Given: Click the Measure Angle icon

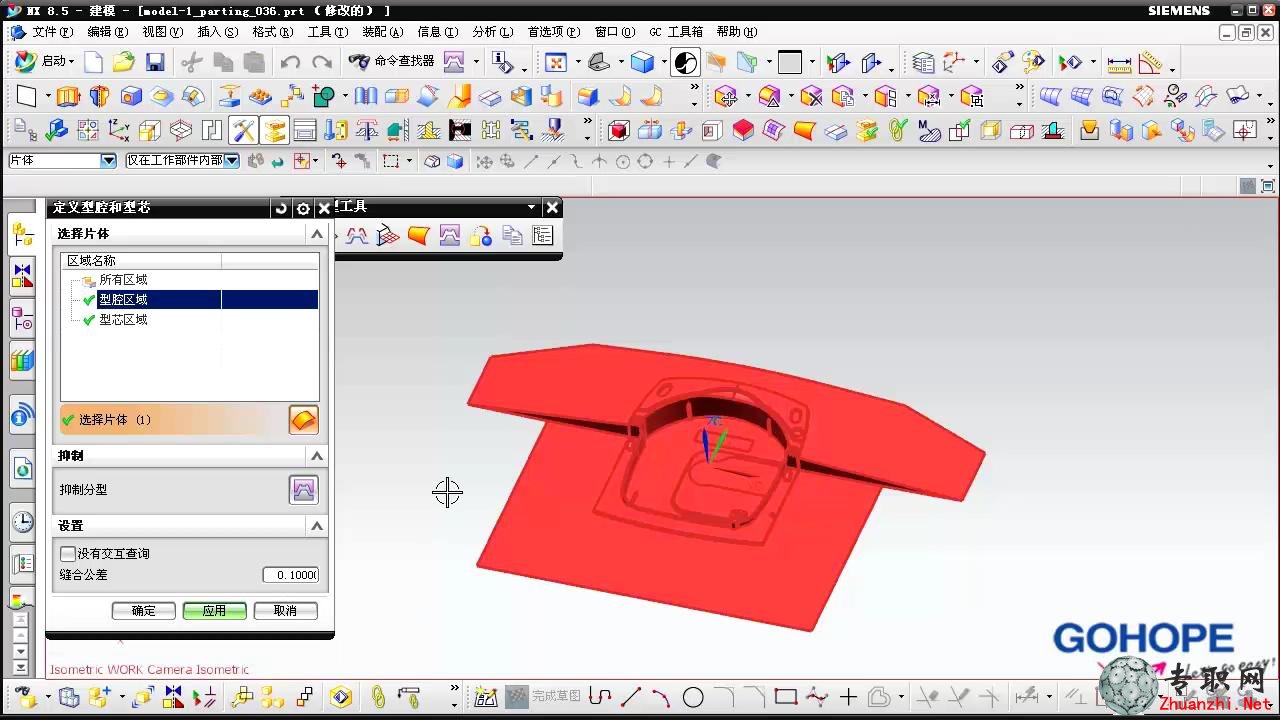Looking at the screenshot, I should point(1151,63).
